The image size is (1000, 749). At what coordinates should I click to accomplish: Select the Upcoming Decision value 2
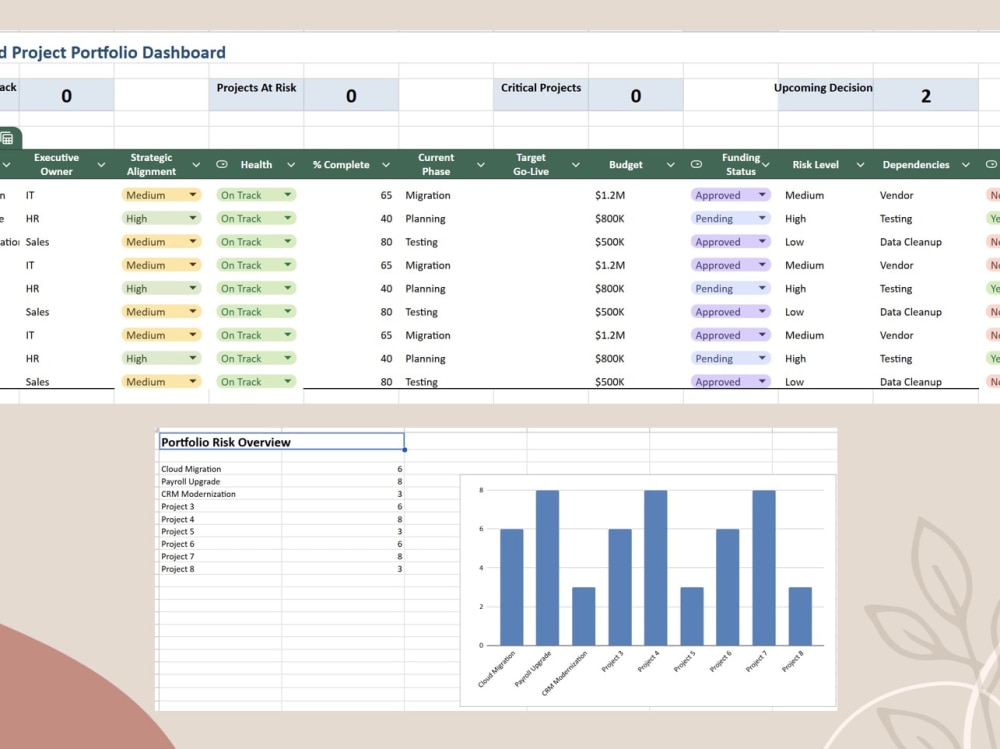(x=926, y=96)
